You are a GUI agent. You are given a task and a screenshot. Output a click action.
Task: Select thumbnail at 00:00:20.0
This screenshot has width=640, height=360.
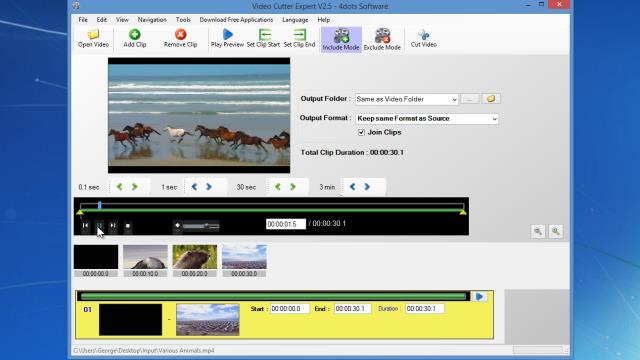[195, 260]
